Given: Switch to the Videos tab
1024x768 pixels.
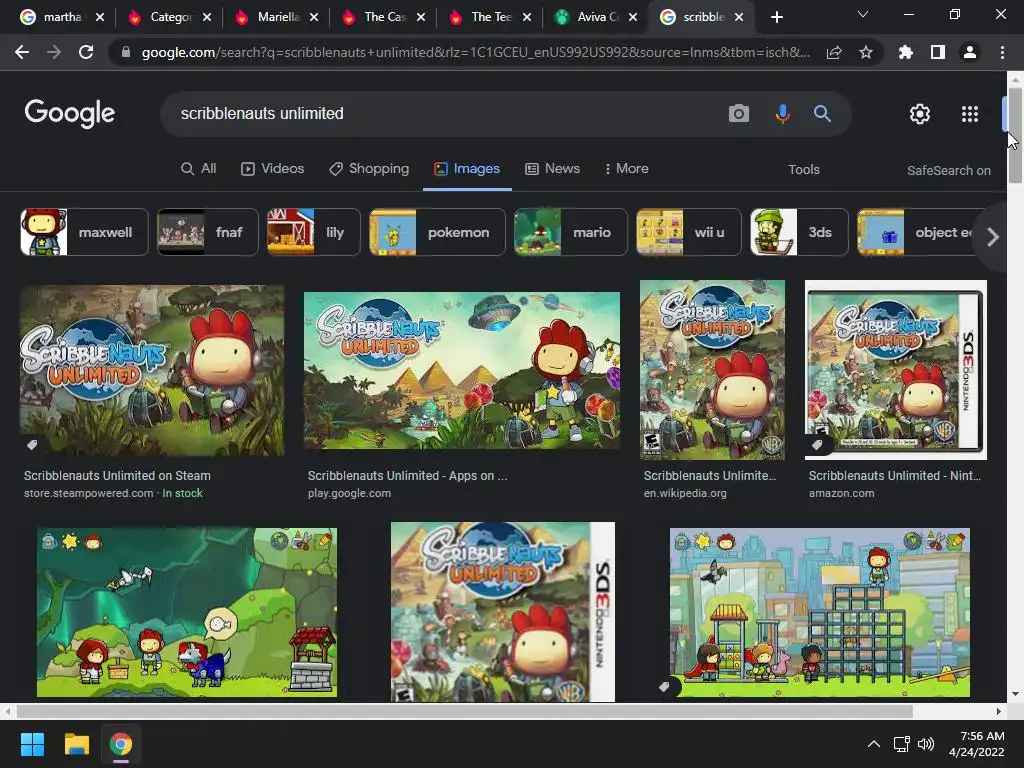Looking at the screenshot, I should [x=272, y=168].
